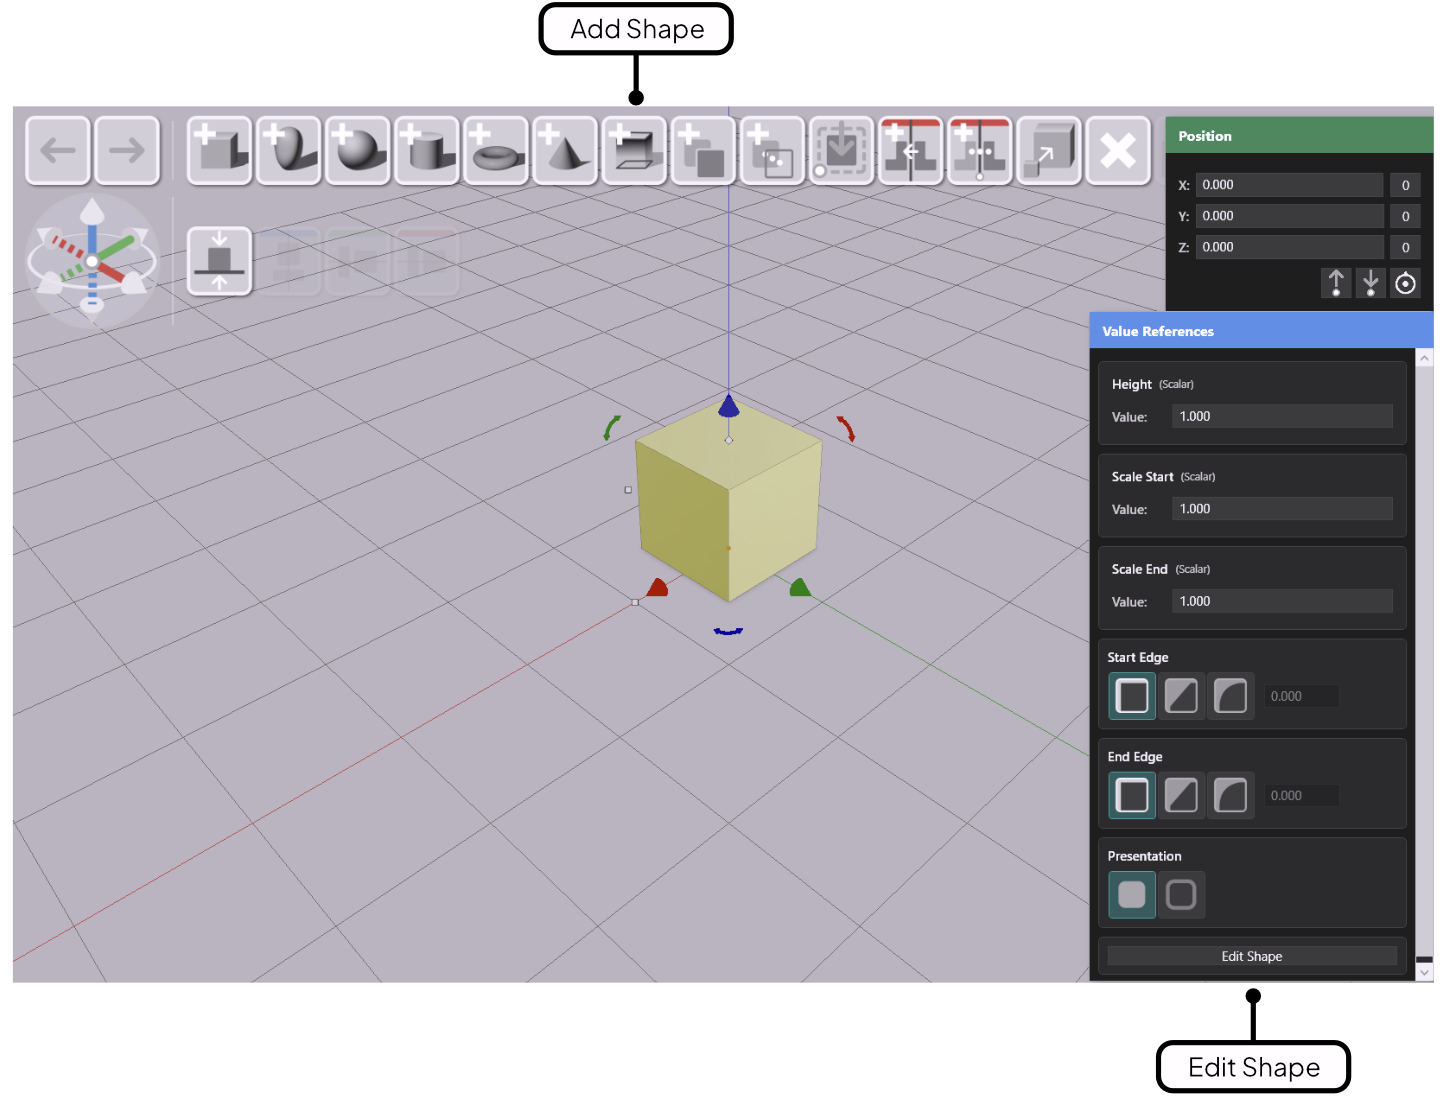The height and width of the screenshot is (1102, 1450).
Task: Select the rounded Start Edge option
Action: [x=1230, y=696]
